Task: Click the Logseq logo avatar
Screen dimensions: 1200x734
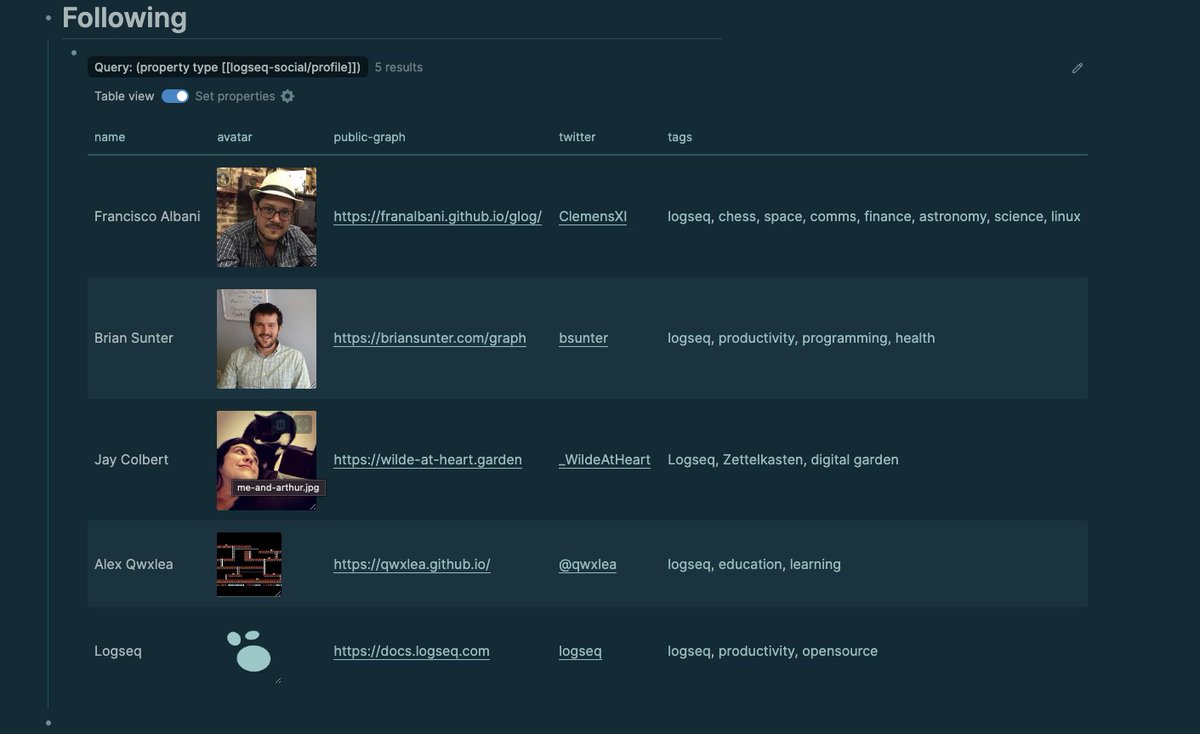Action: [249, 651]
